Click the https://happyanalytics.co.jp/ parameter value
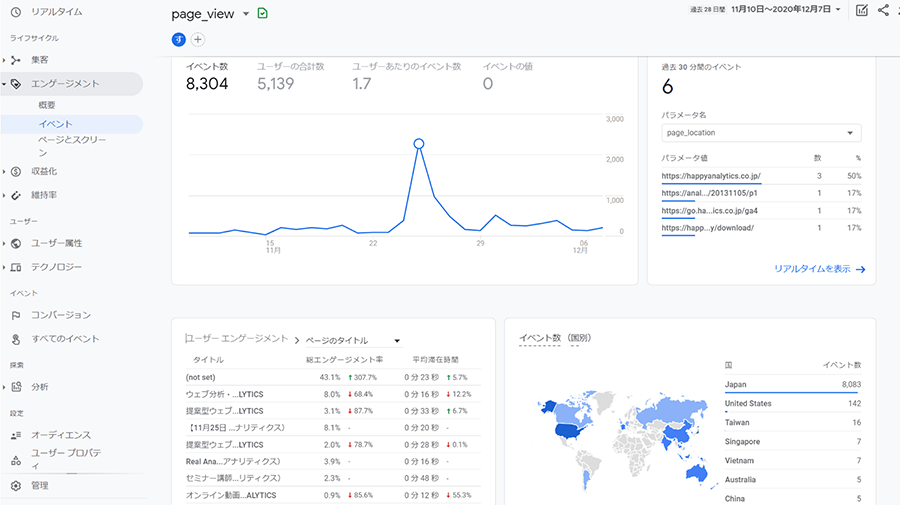 (711, 176)
